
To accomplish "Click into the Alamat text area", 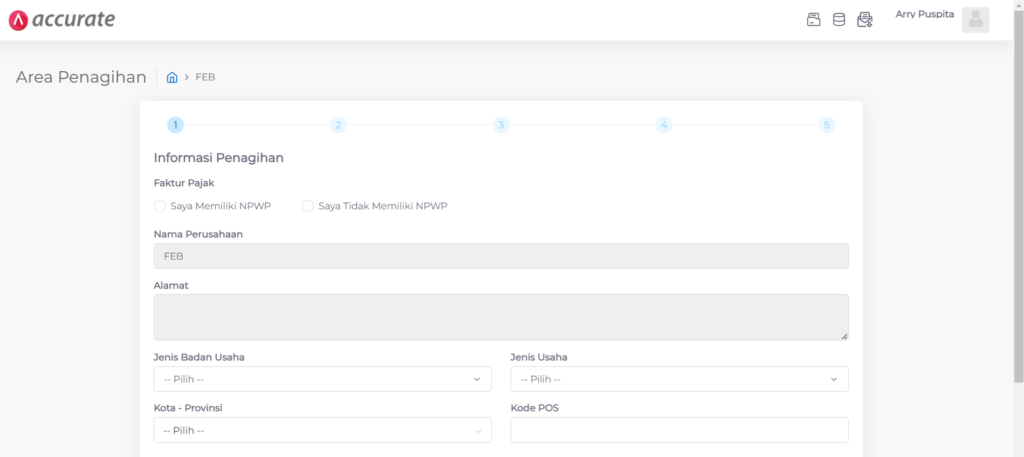I will (x=500, y=317).
